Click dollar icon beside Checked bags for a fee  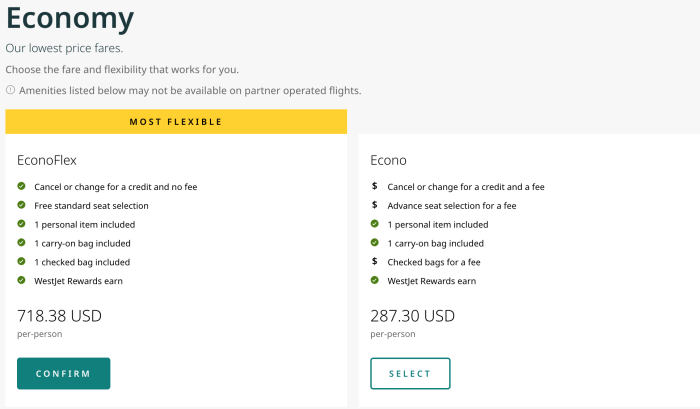coord(374,262)
